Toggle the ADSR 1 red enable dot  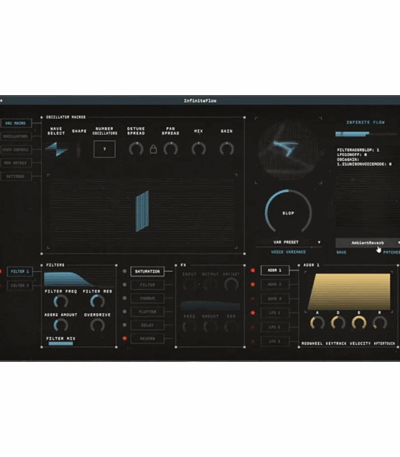pyautogui.click(x=253, y=270)
